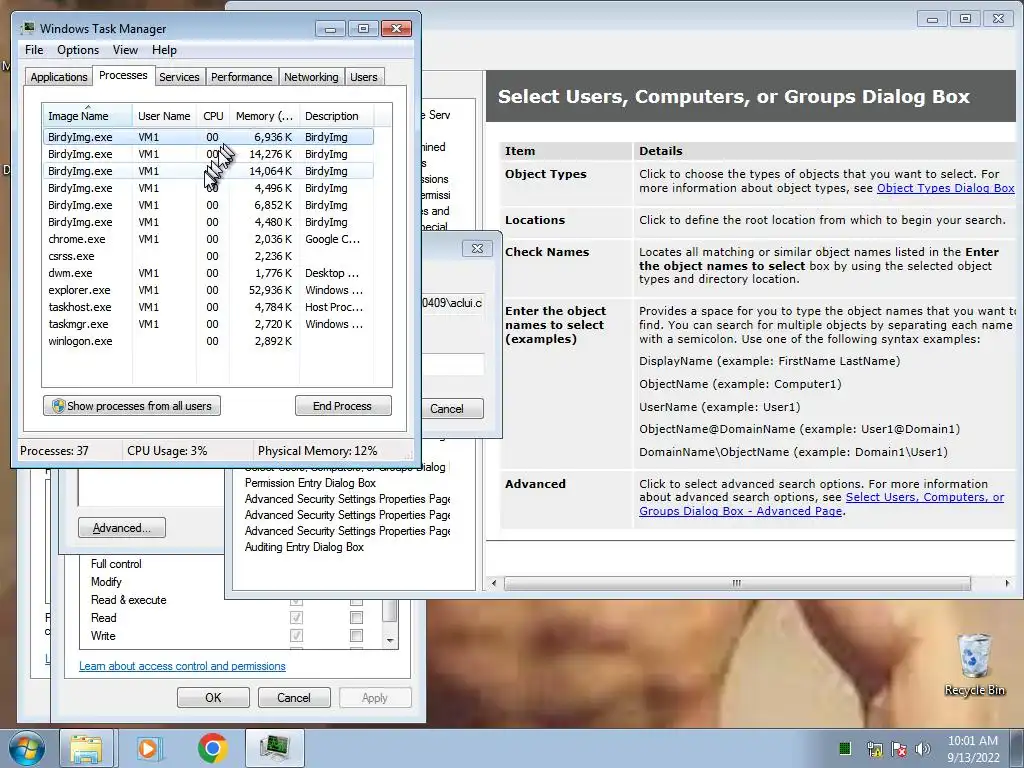This screenshot has width=1024, height=768.
Task: Switch to the Applications tab
Action: (59, 77)
